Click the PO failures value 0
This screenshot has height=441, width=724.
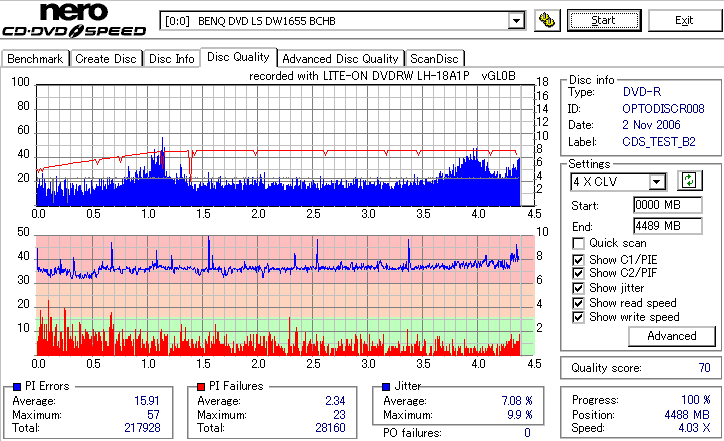pos(527,433)
